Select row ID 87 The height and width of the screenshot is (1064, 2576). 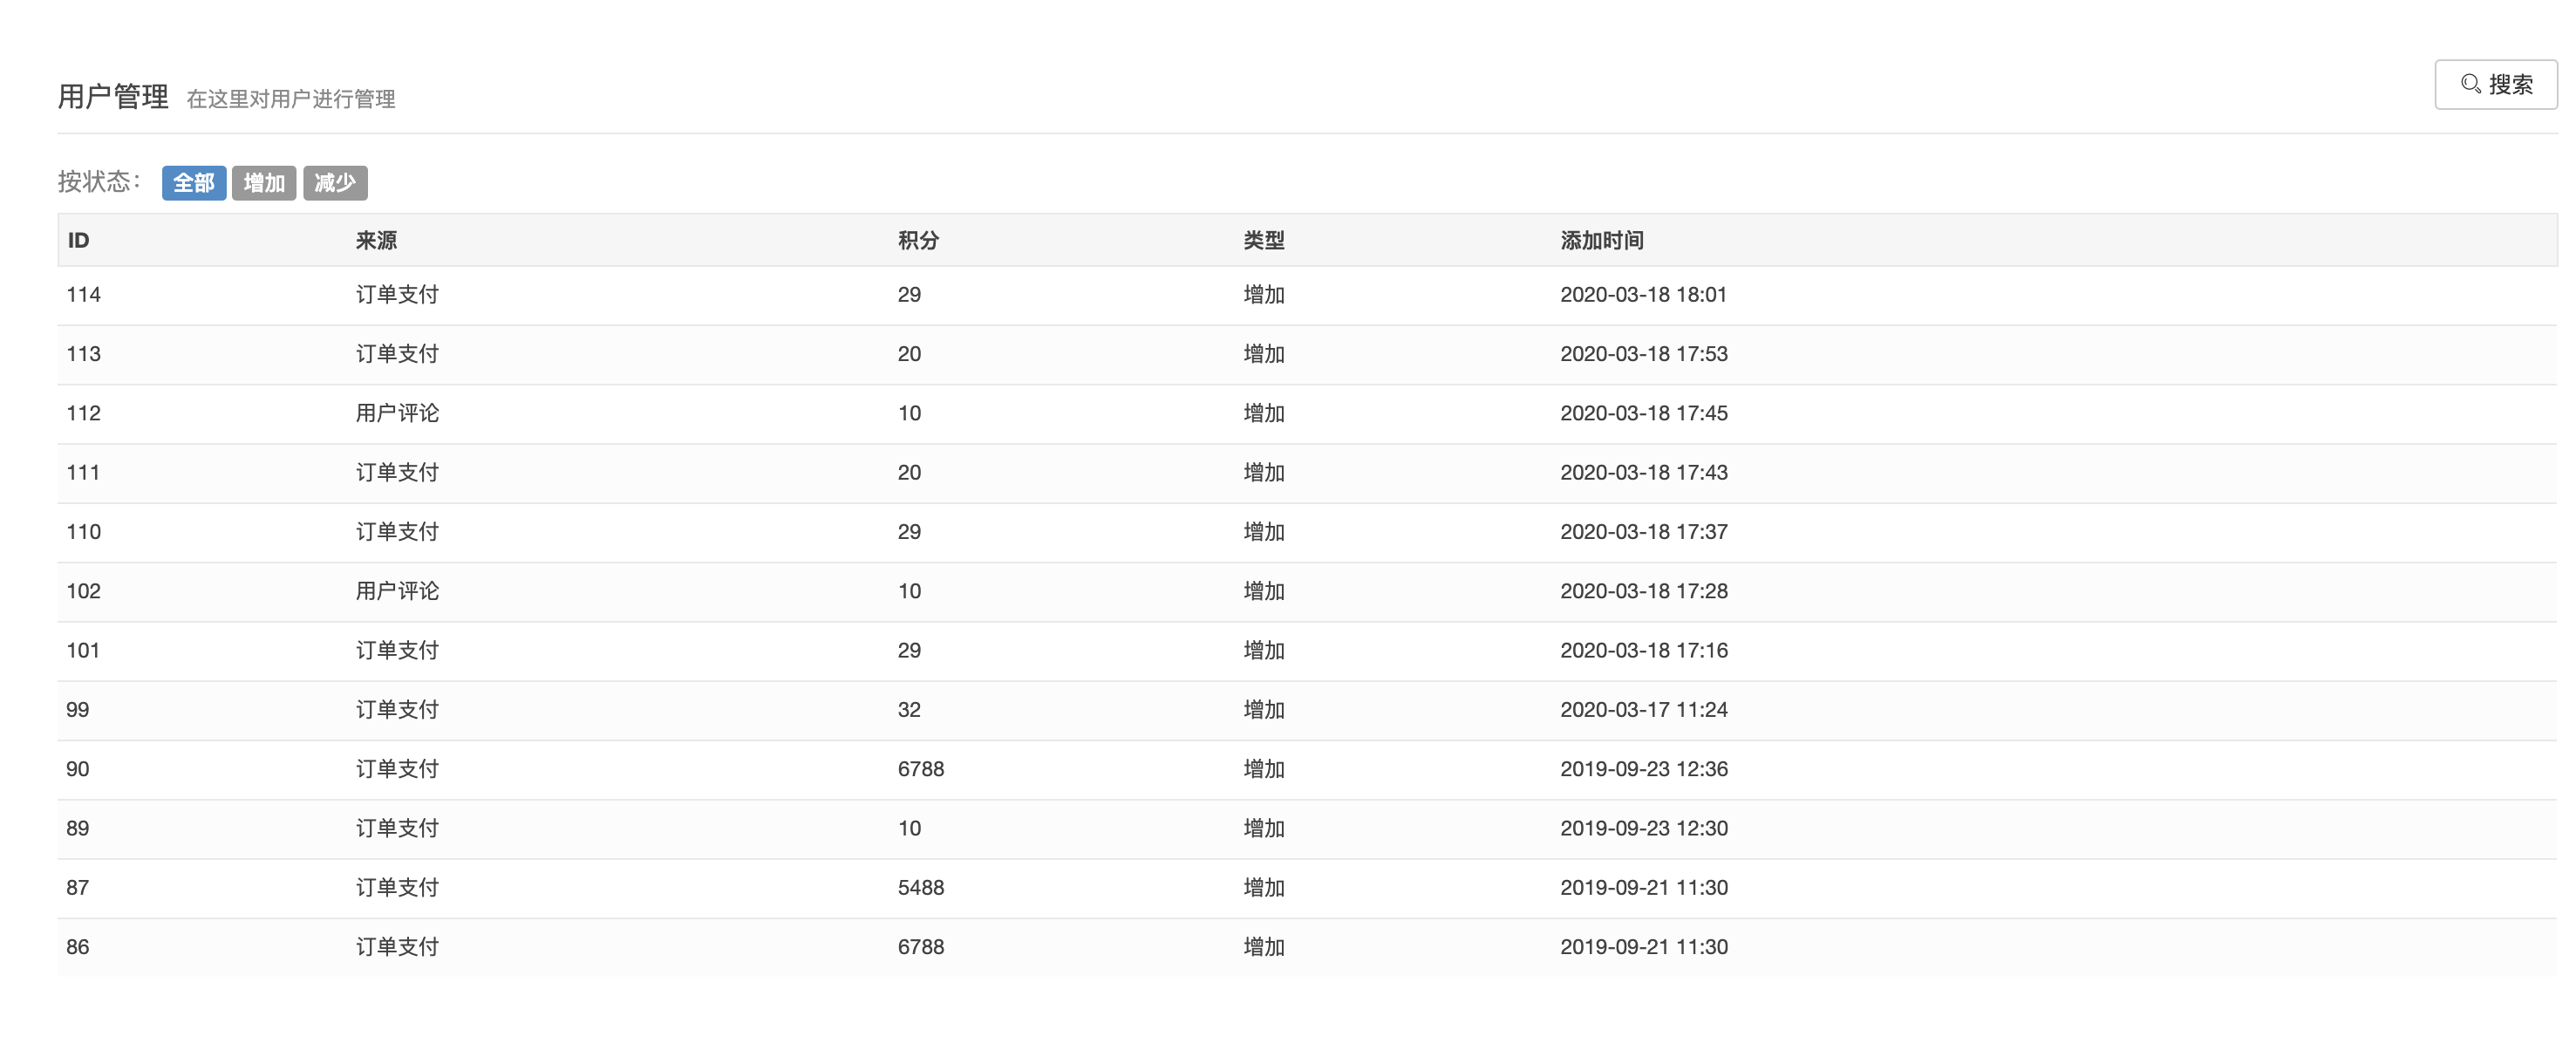[x=1307, y=888]
